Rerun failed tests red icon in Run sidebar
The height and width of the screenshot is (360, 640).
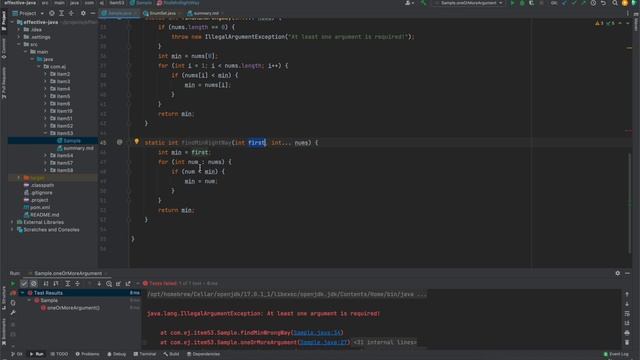pyautogui.click(x=13, y=293)
